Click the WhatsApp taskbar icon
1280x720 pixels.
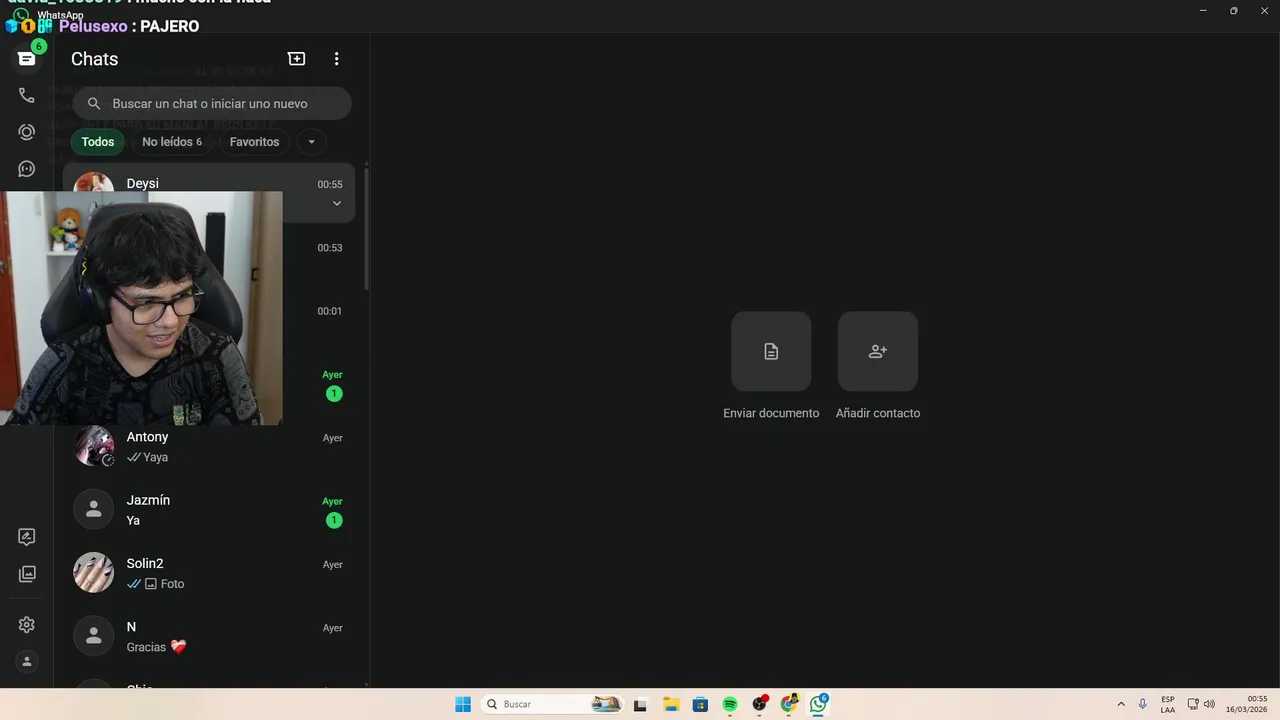tap(819, 704)
